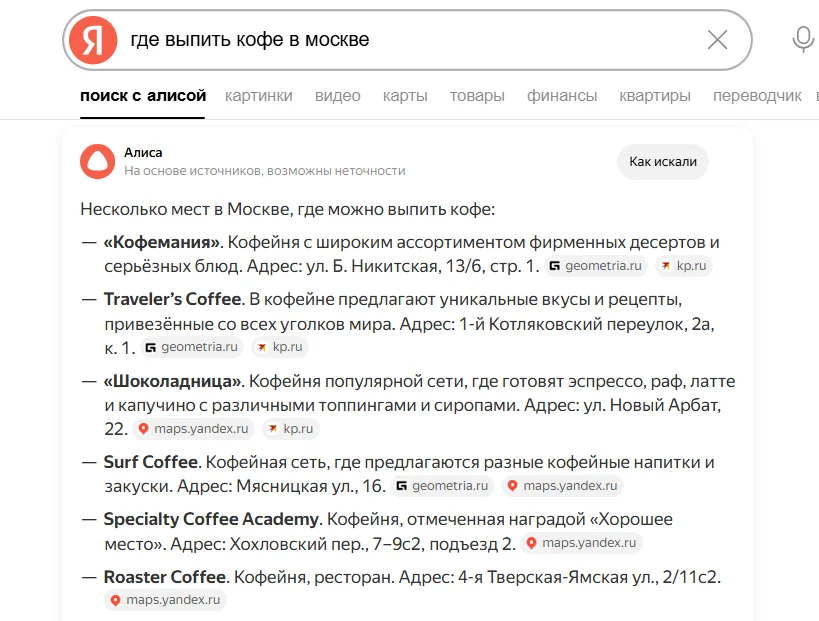This screenshot has height=621, width=819.
Task: Switch to the товары tab
Action: tap(477, 95)
